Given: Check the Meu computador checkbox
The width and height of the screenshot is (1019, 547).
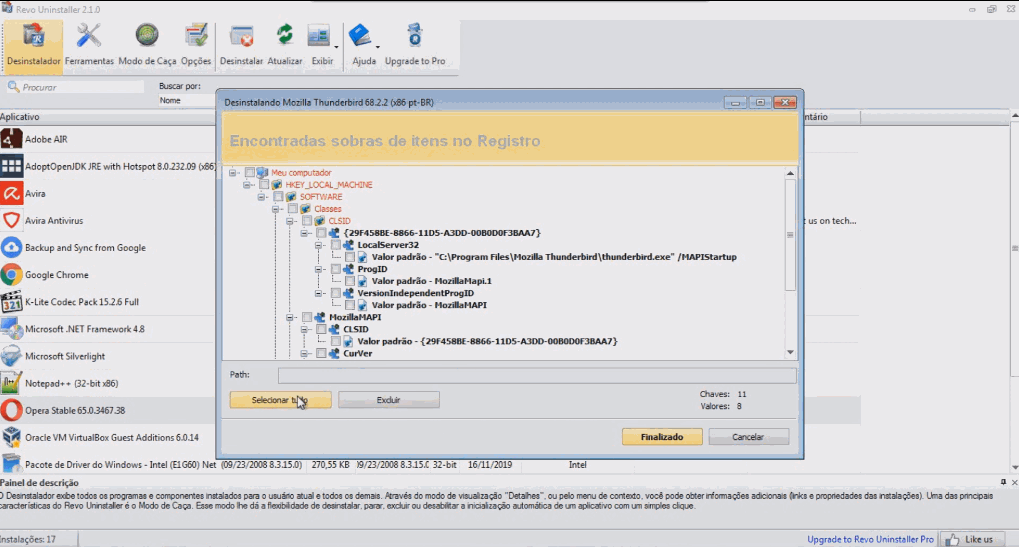Looking at the screenshot, I should [250, 173].
